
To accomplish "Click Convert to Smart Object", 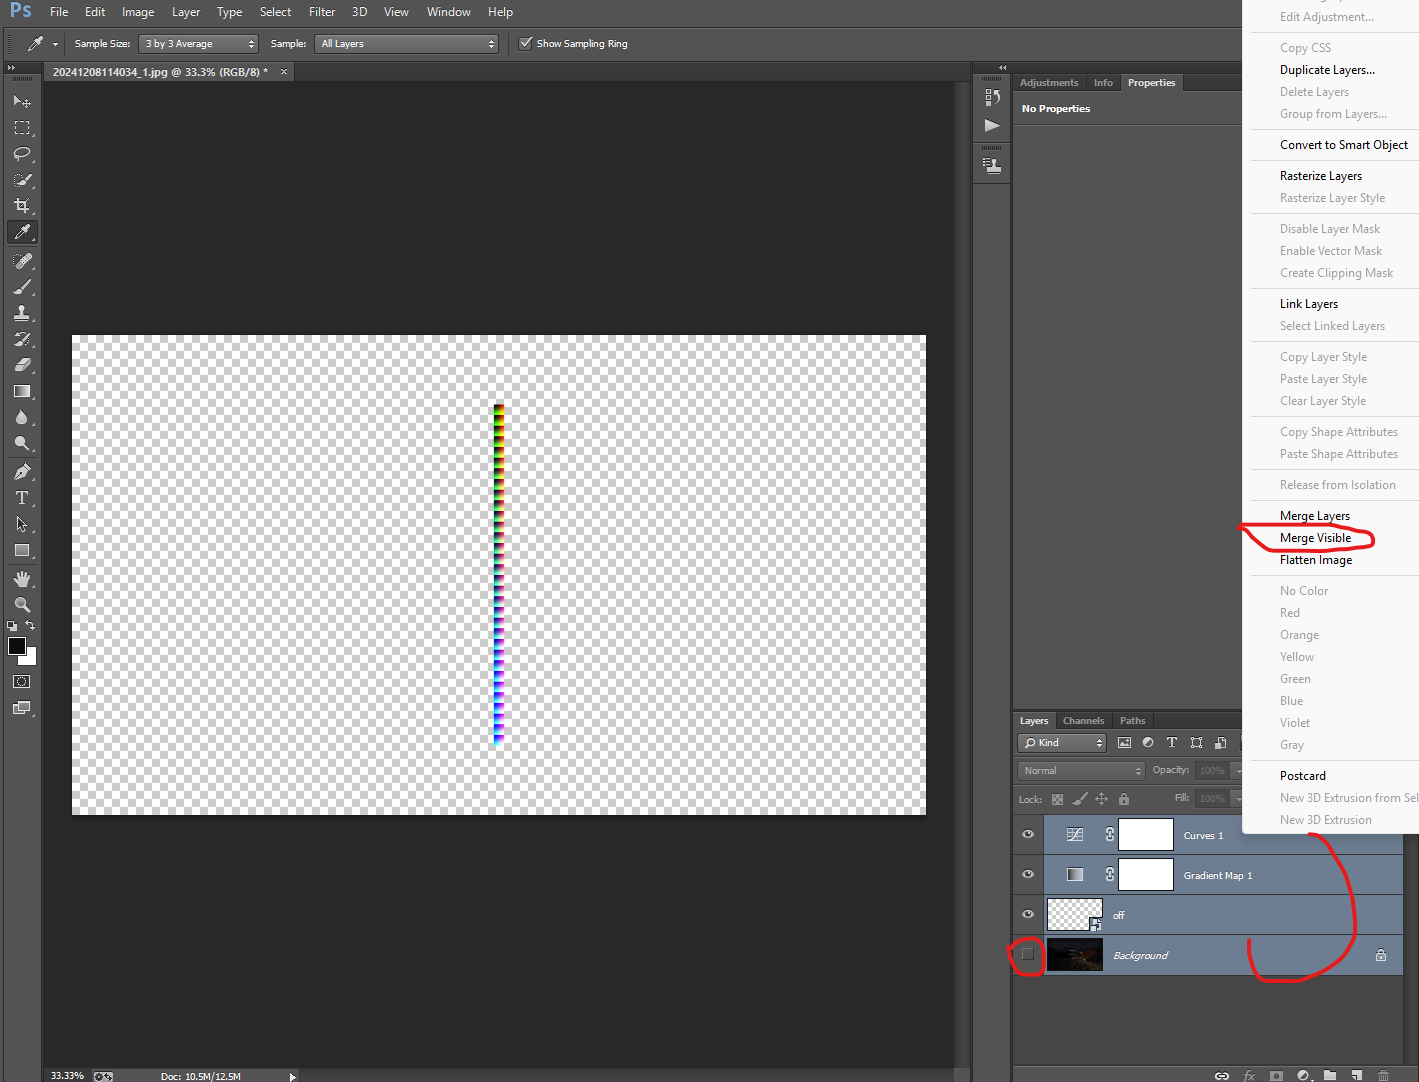I will click(1344, 145).
